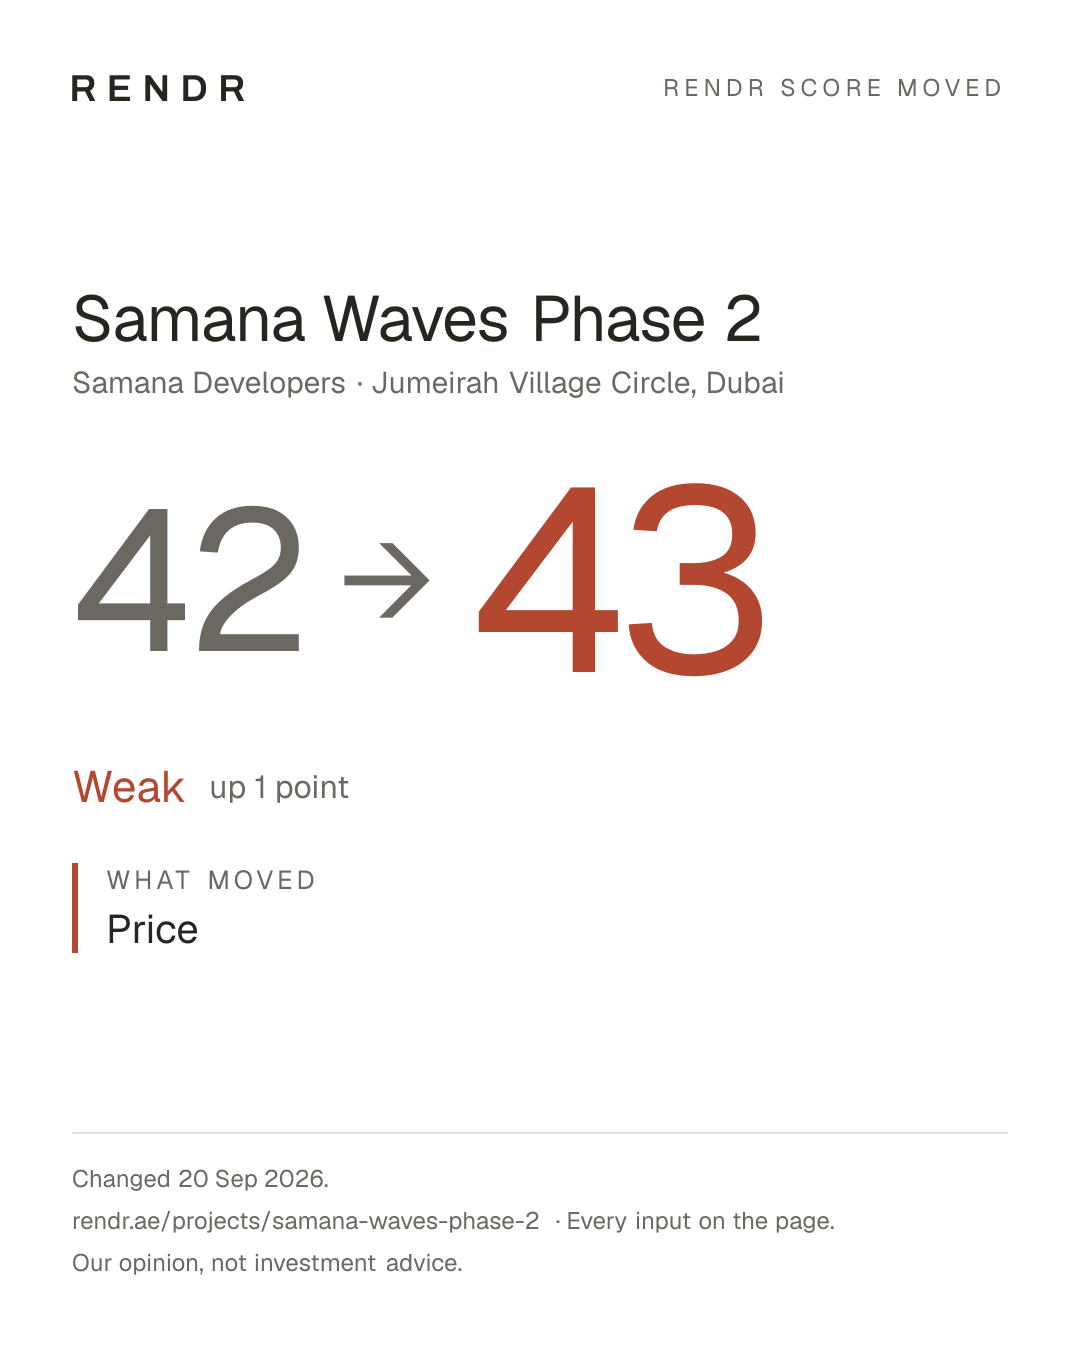The height and width of the screenshot is (1350, 1080).
Task: Click the new score 43
Action: [x=622, y=578]
